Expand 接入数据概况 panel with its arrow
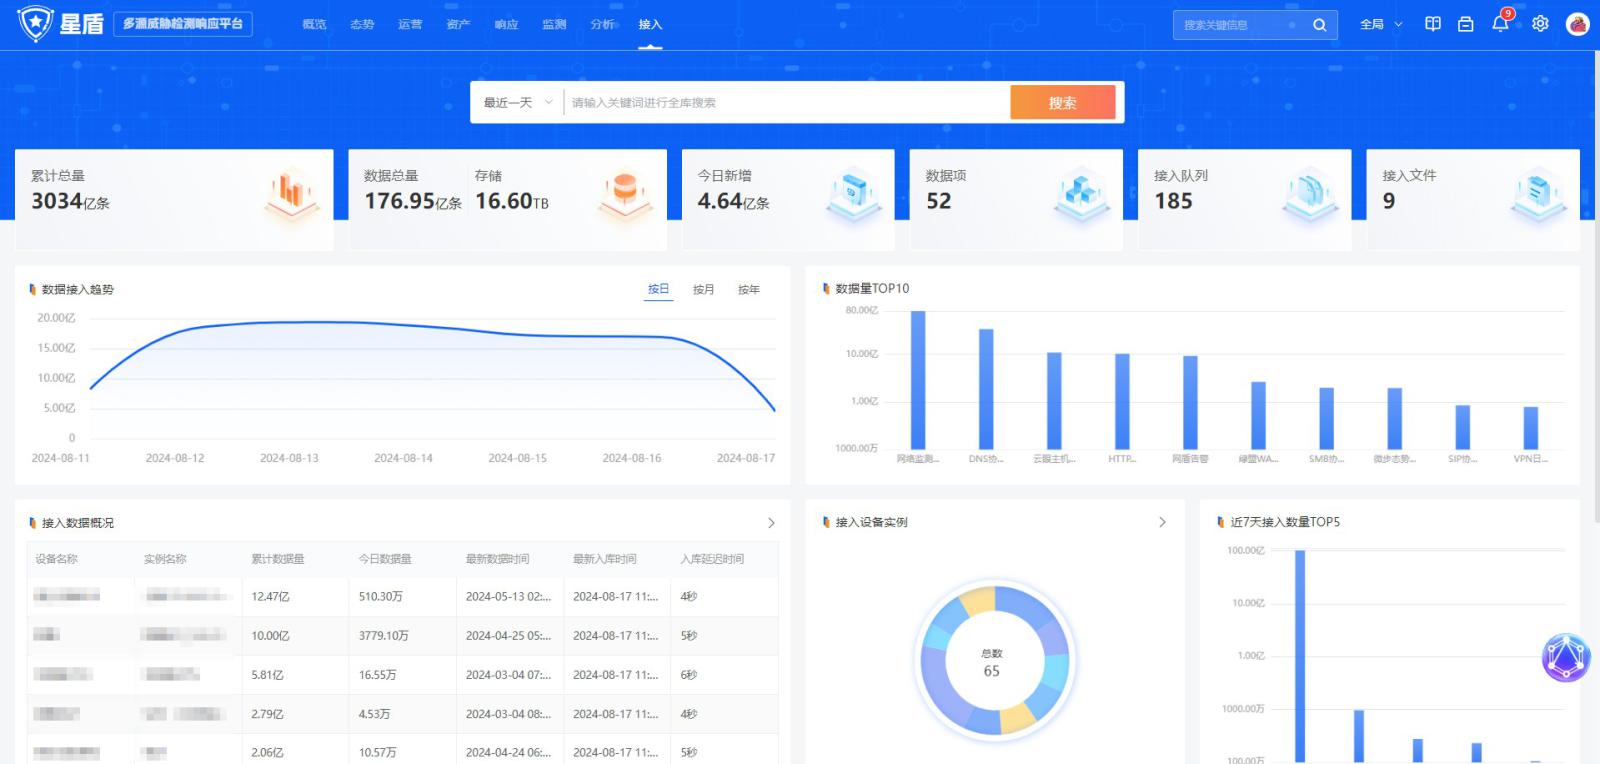1600x764 pixels. 771,523
